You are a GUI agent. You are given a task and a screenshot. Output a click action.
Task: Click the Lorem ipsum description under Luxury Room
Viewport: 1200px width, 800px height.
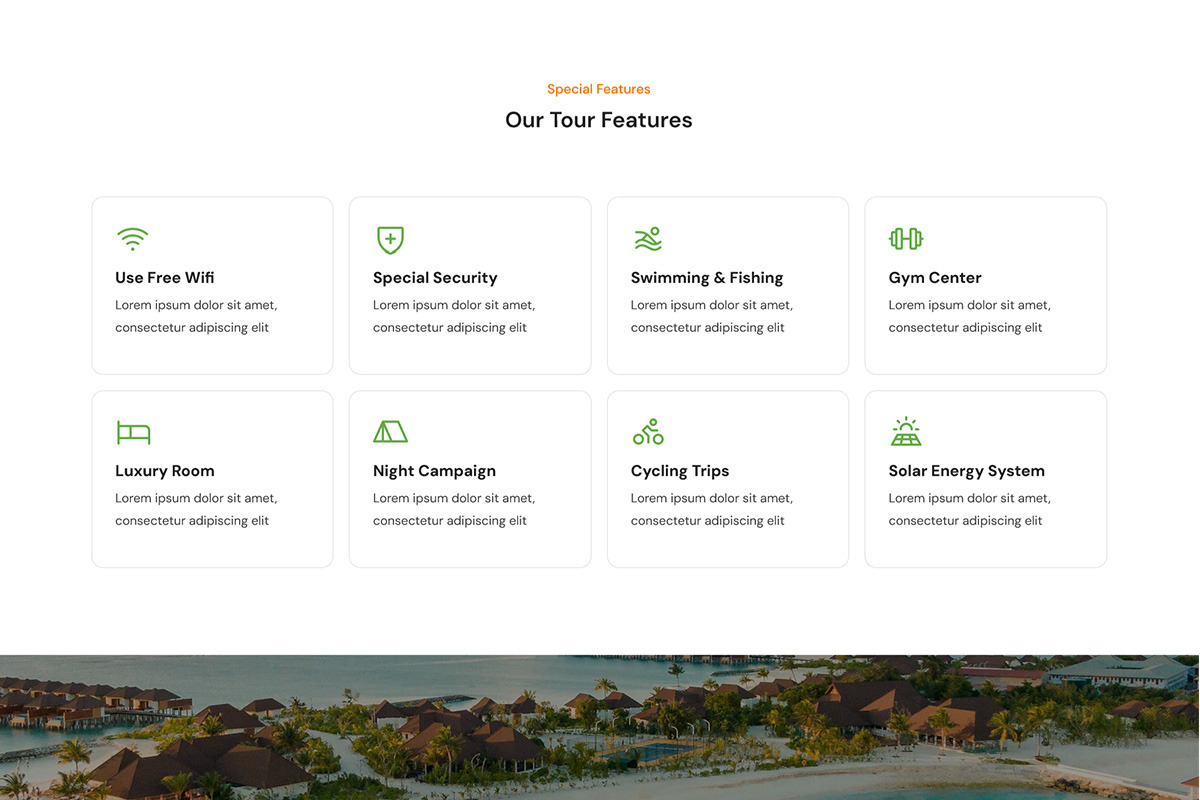[x=196, y=509]
